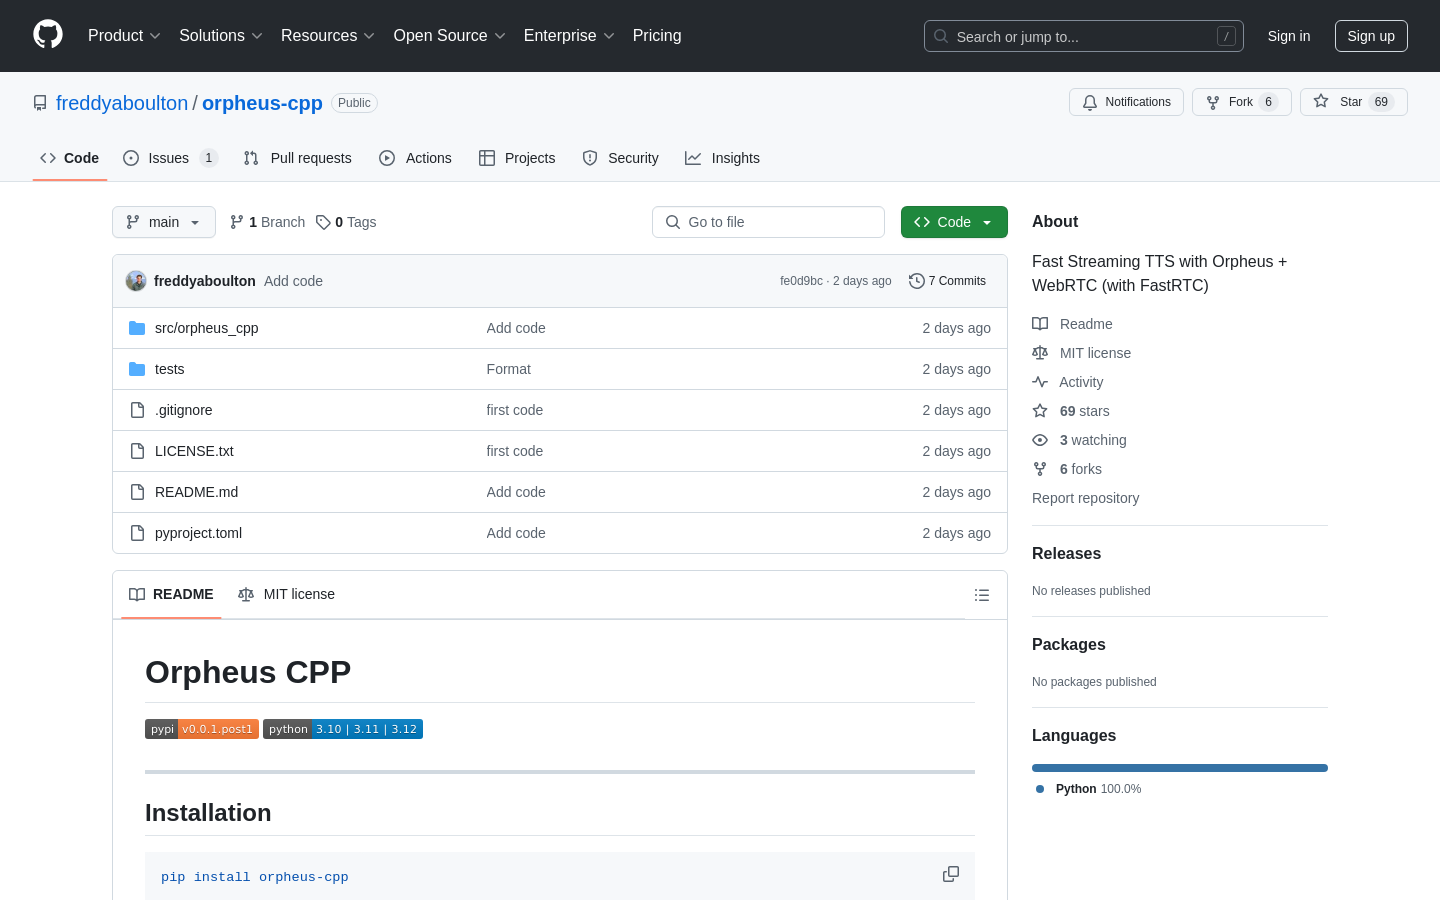
Task: View the 7 Commits history
Action: (x=948, y=281)
